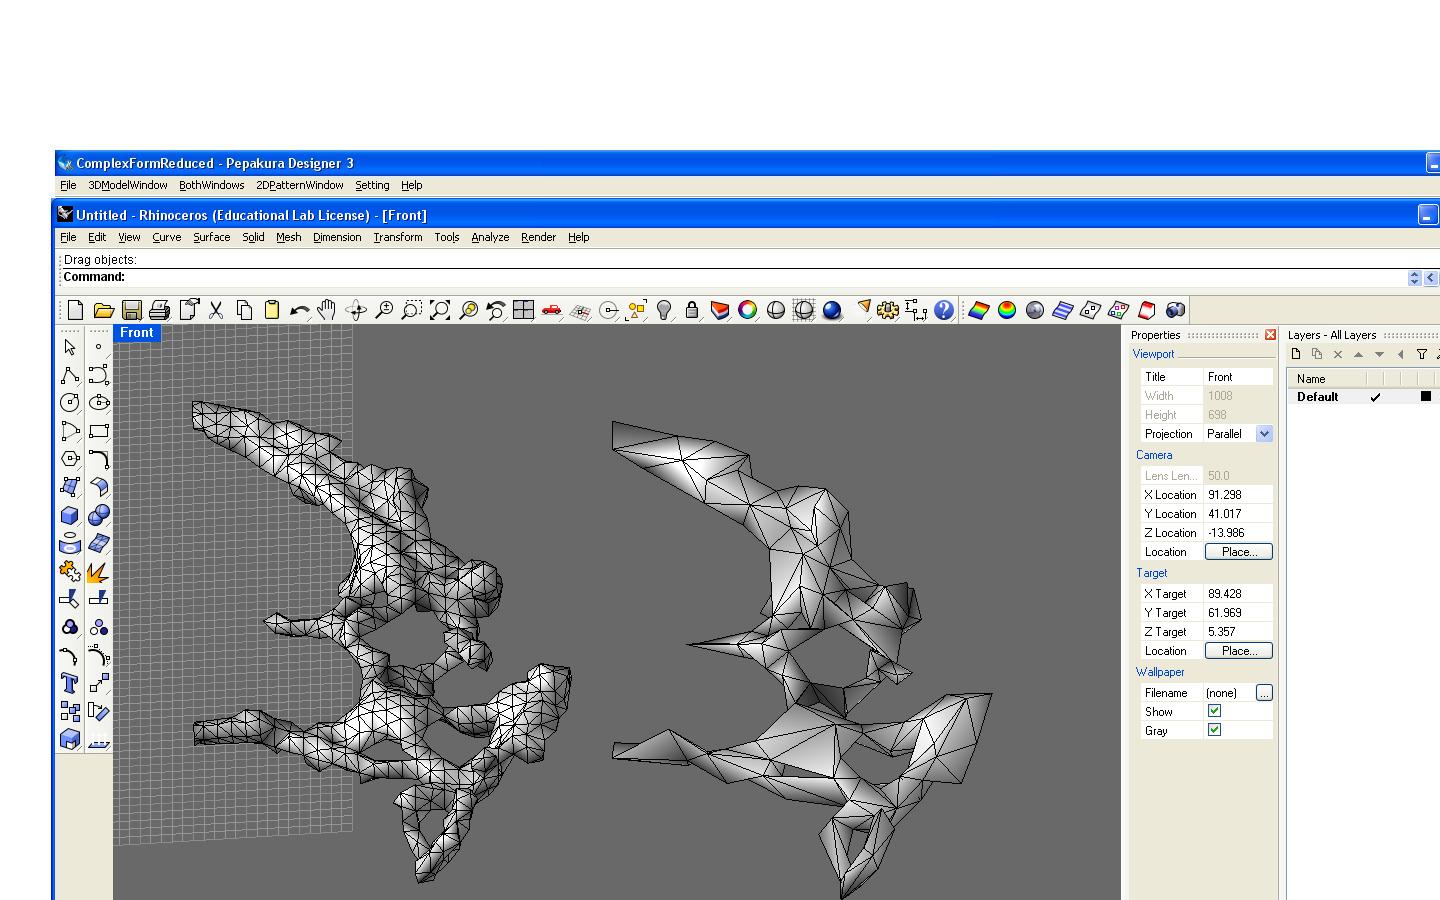Open the layers filter dropdown

(x=1421, y=354)
